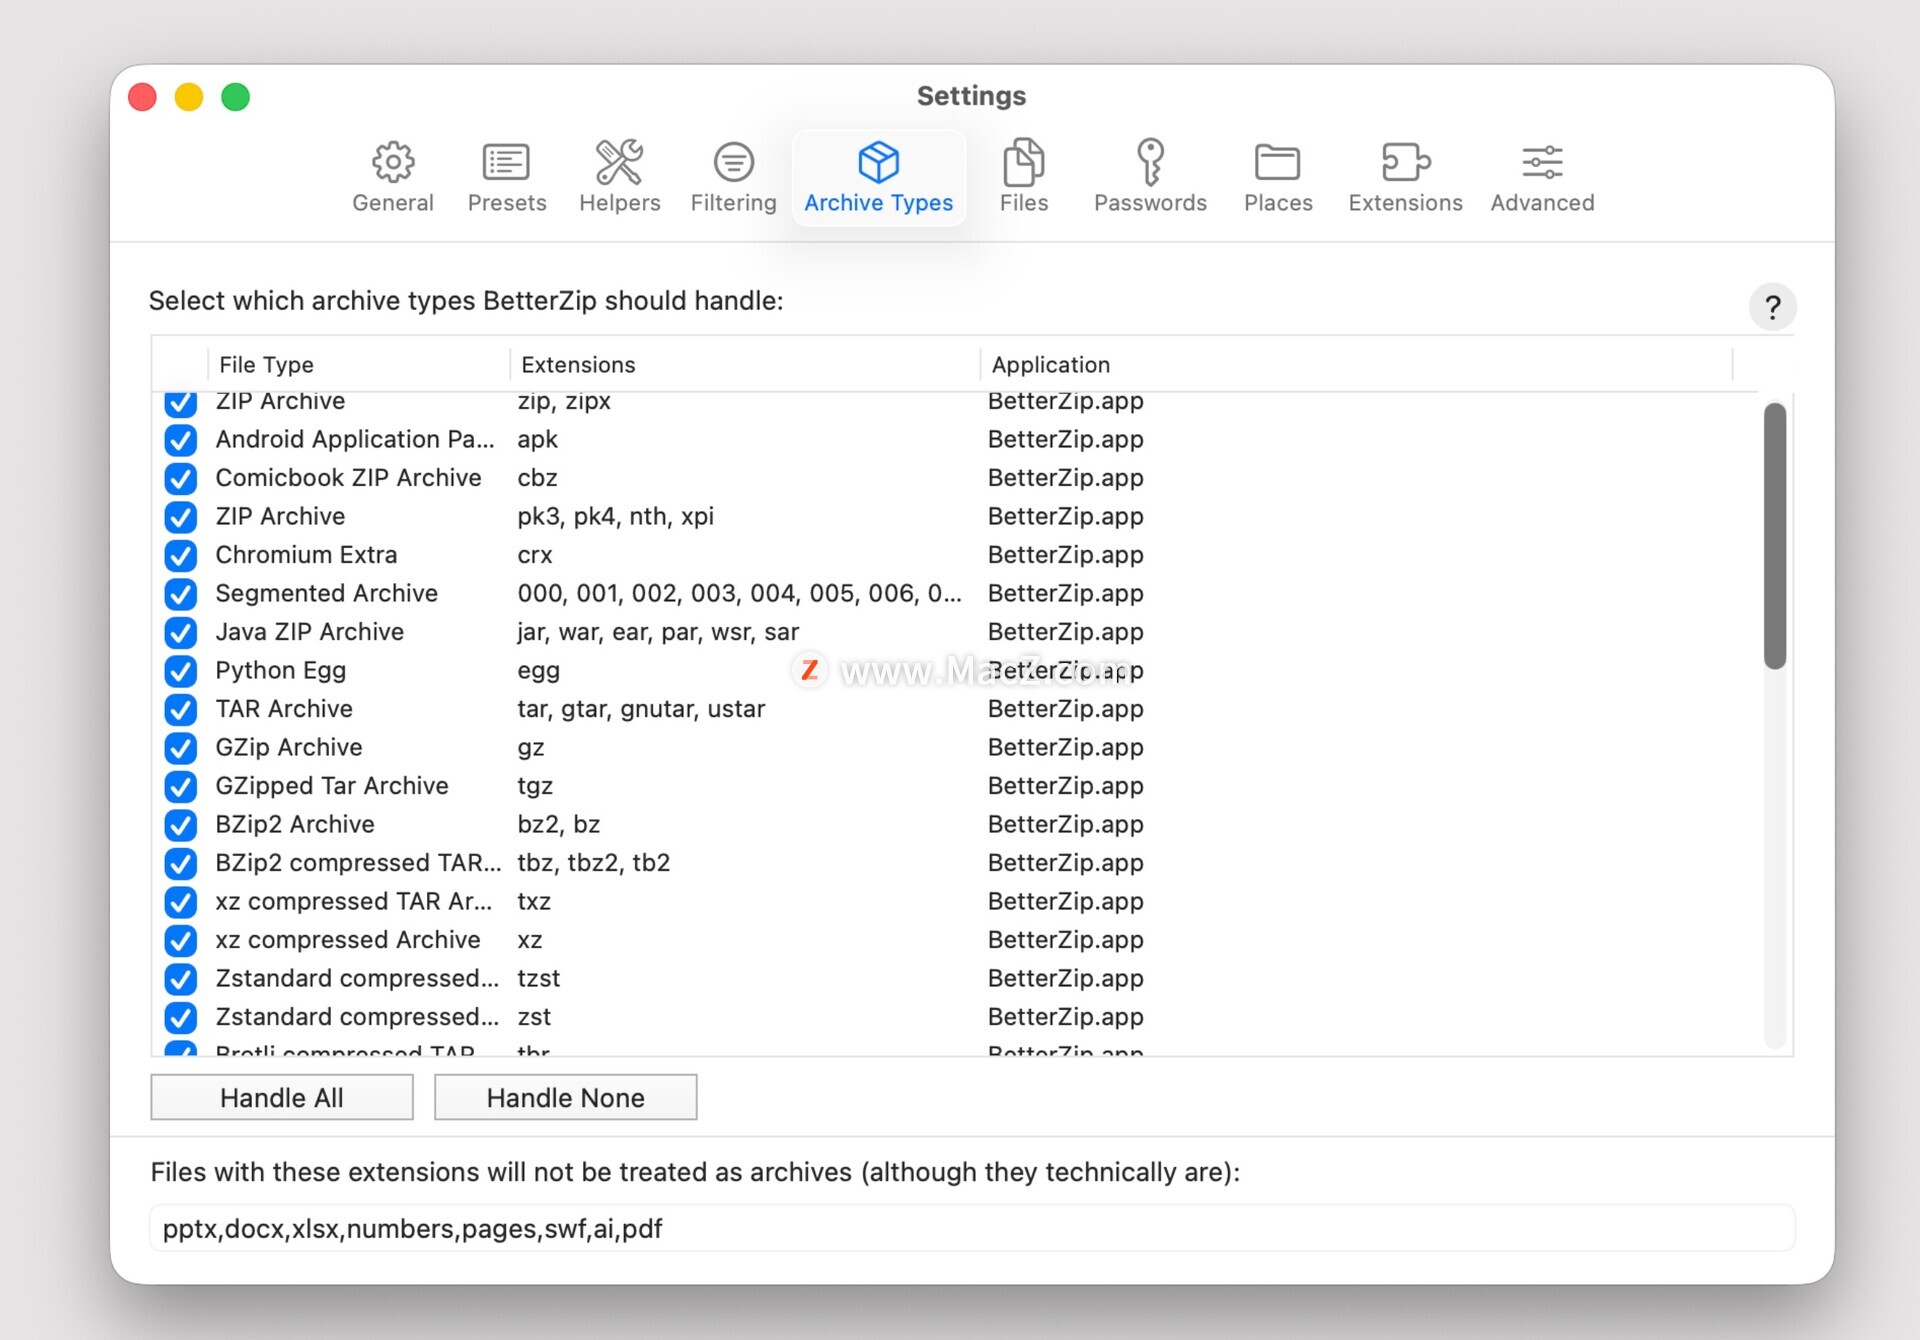This screenshot has width=1920, height=1340.
Task: Select the "crx" extension cell
Action: 535,555
